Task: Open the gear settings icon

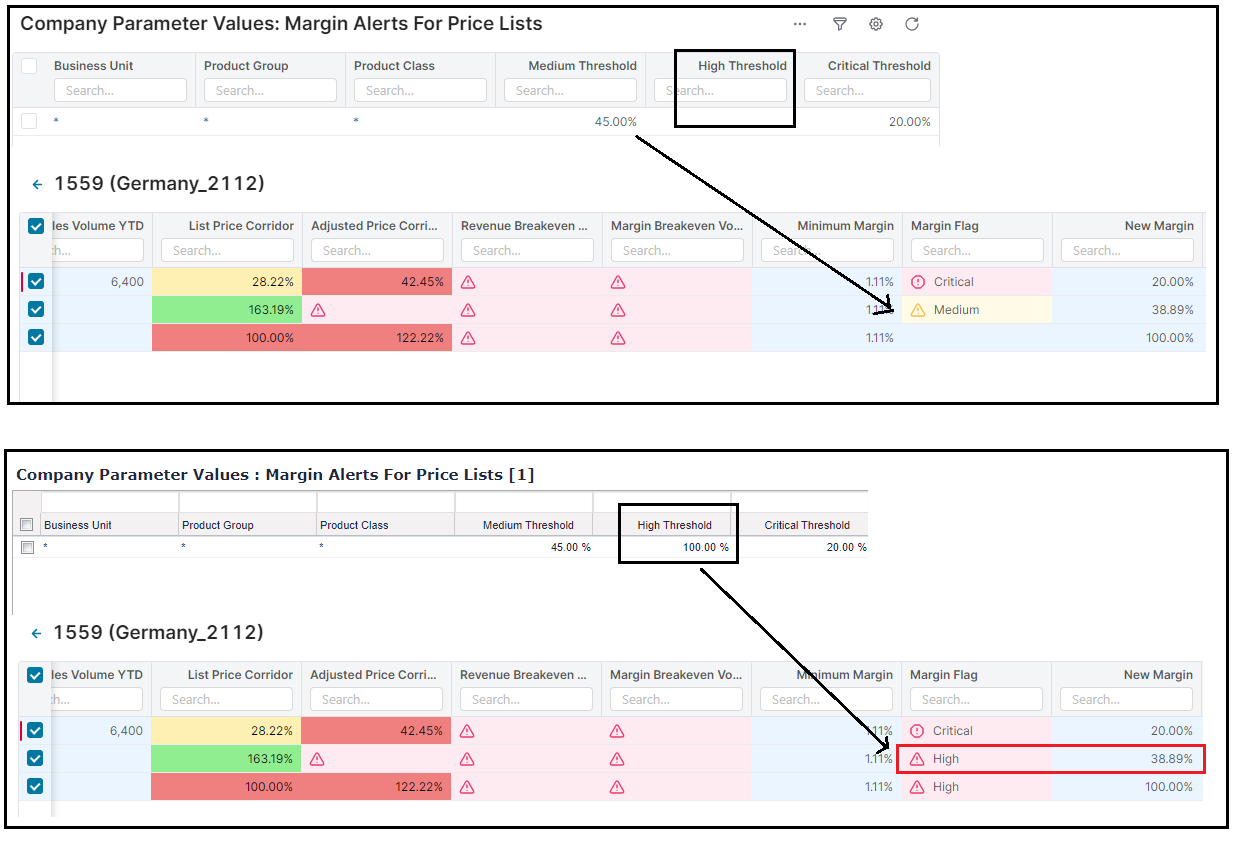Action: [x=876, y=24]
